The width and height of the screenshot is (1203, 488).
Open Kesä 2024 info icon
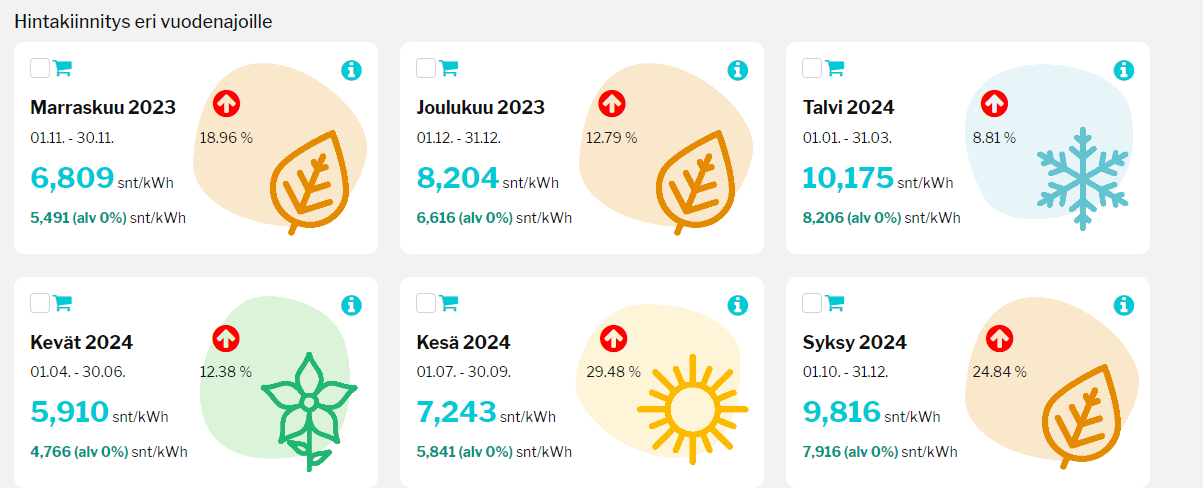pyautogui.click(x=737, y=305)
